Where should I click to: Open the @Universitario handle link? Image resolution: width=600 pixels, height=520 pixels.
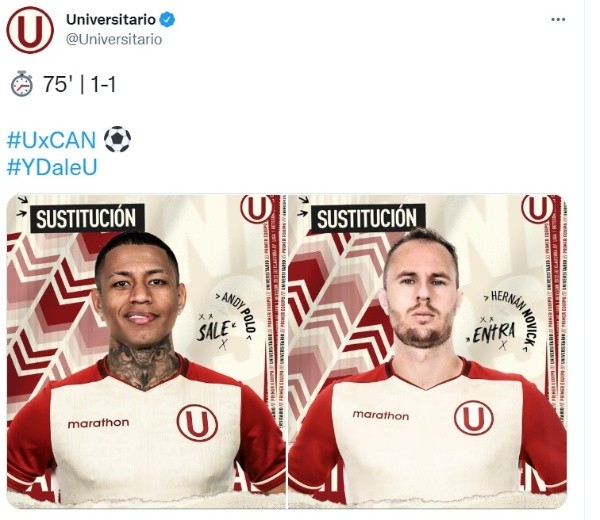click(x=114, y=39)
